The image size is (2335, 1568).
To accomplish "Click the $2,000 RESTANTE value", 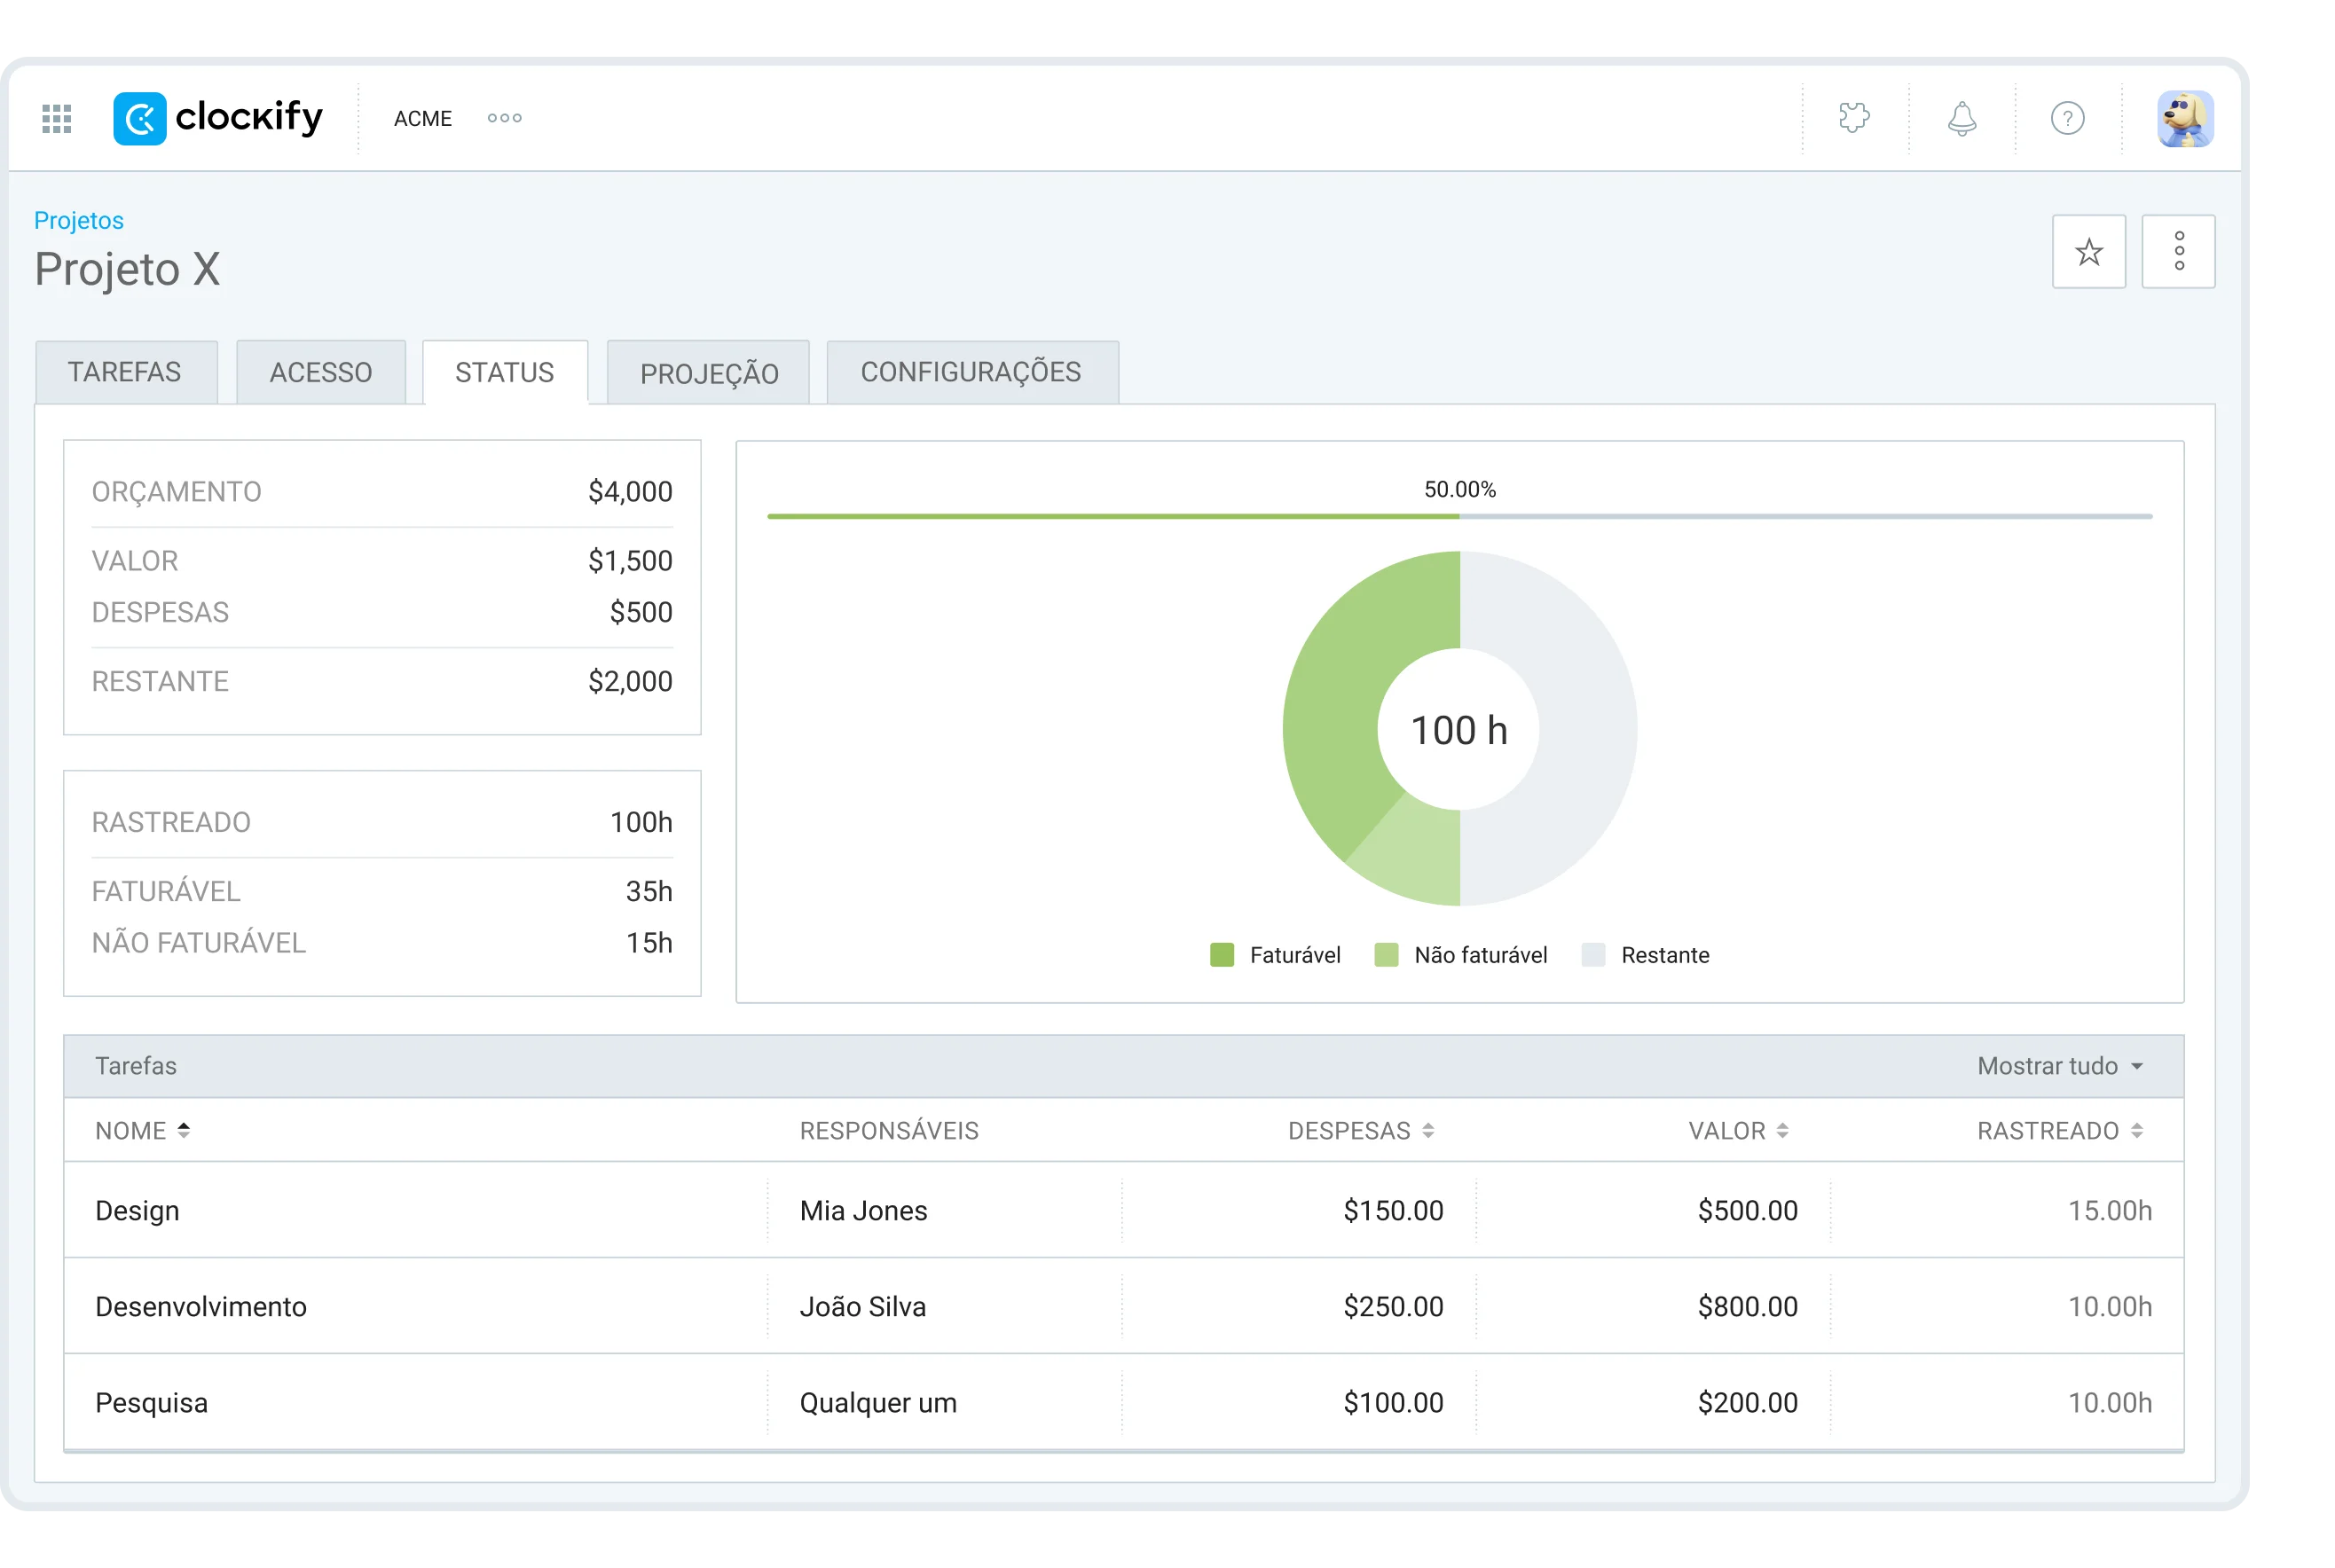I will (x=630, y=681).
